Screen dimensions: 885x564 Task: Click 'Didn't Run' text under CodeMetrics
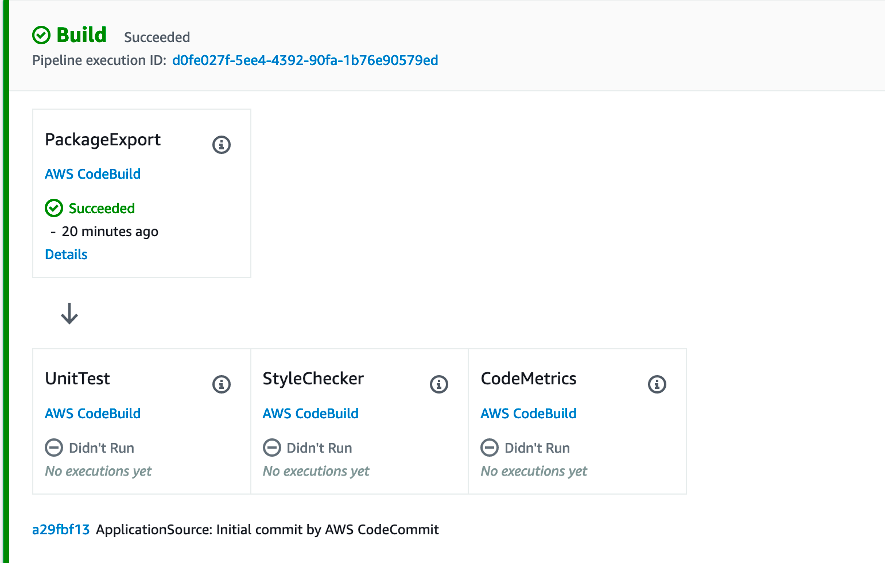537,448
